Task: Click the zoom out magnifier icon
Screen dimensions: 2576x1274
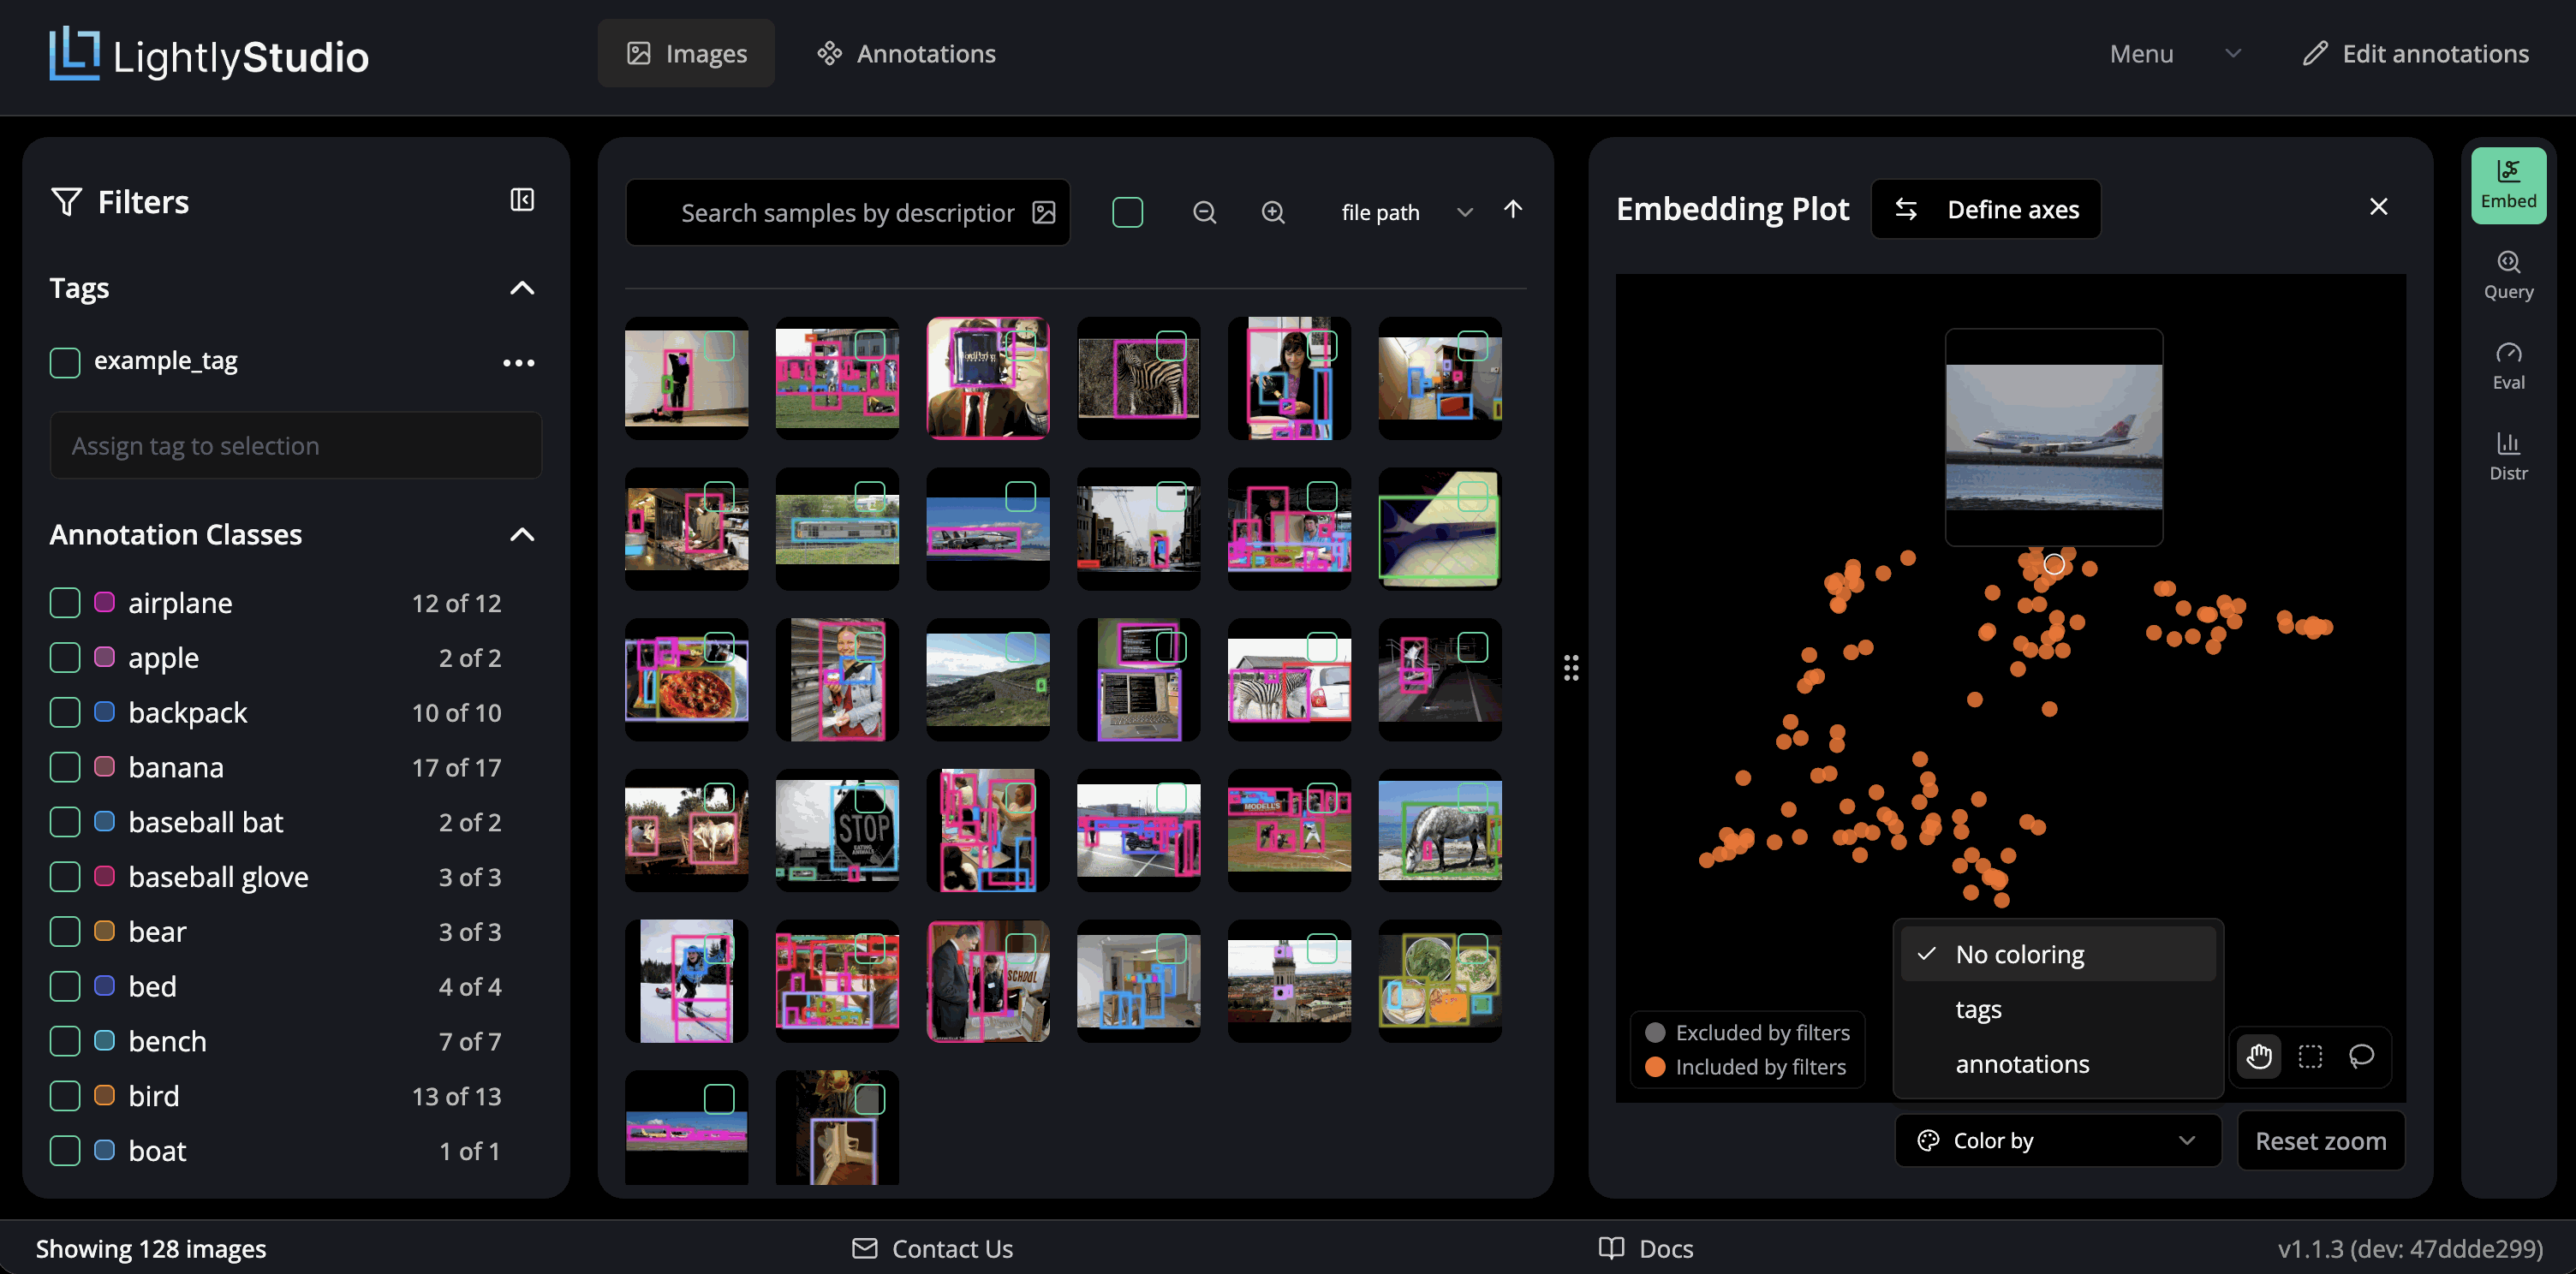Action: point(1204,212)
